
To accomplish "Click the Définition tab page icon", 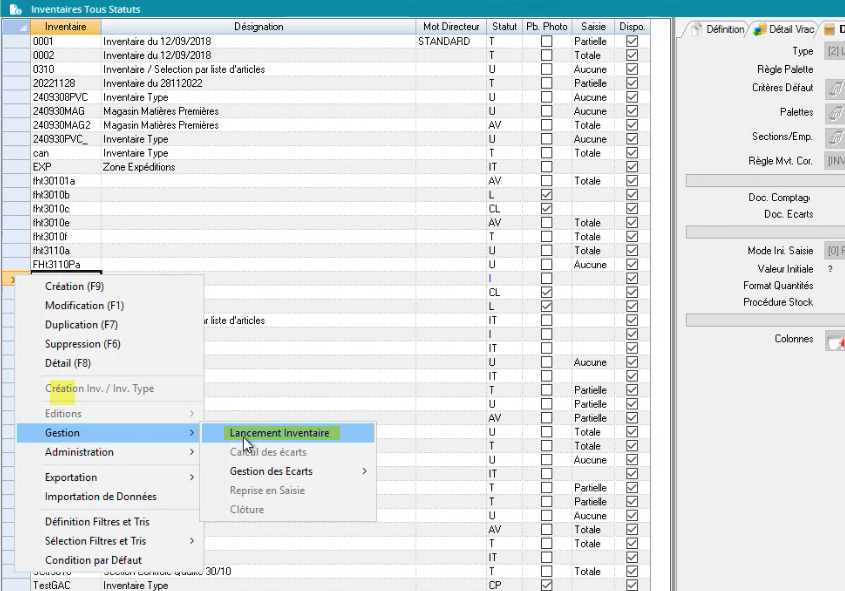I will pyautogui.click(x=695, y=30).
